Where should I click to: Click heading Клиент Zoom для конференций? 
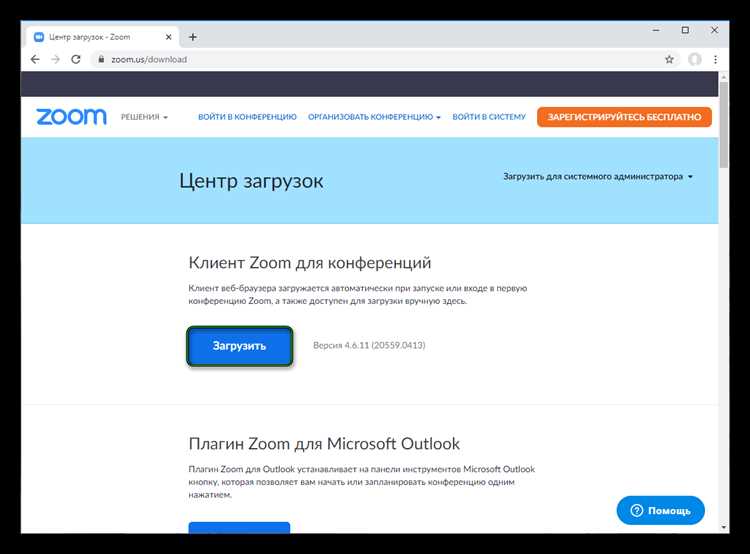pos(310,263)
